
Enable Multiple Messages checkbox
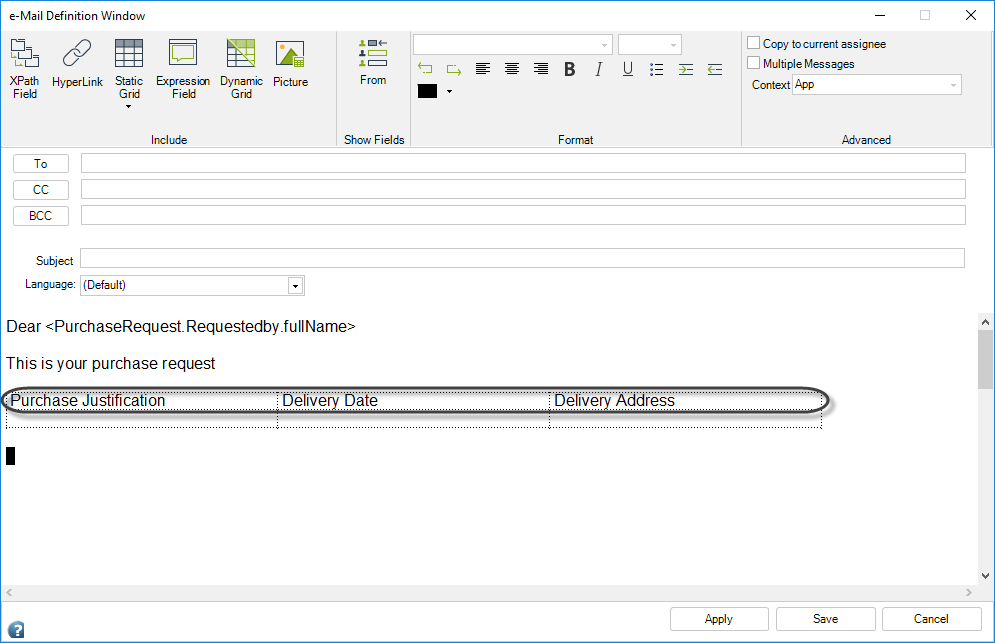pyautogui.click(x=753, y=62)
